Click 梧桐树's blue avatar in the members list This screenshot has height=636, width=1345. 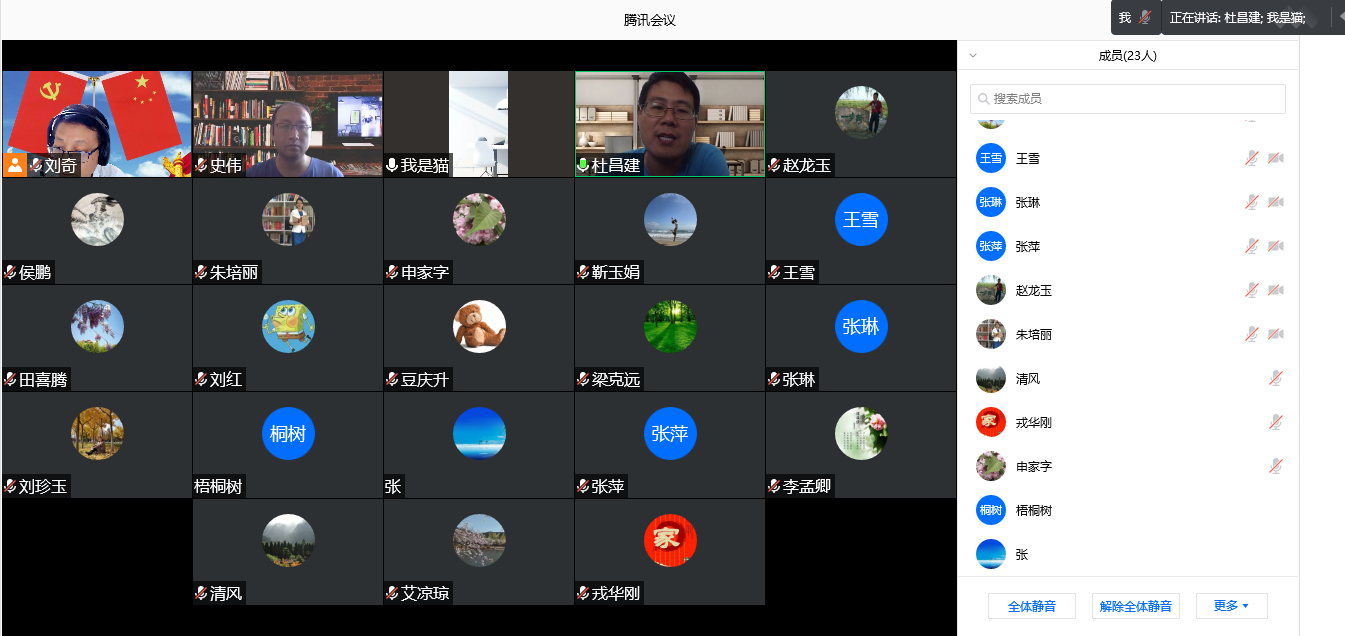coord(991,510)
